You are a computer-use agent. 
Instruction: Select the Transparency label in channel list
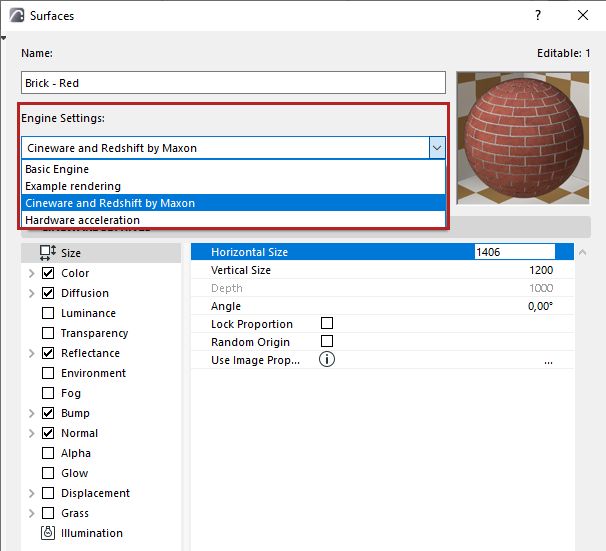coord(95,333)
